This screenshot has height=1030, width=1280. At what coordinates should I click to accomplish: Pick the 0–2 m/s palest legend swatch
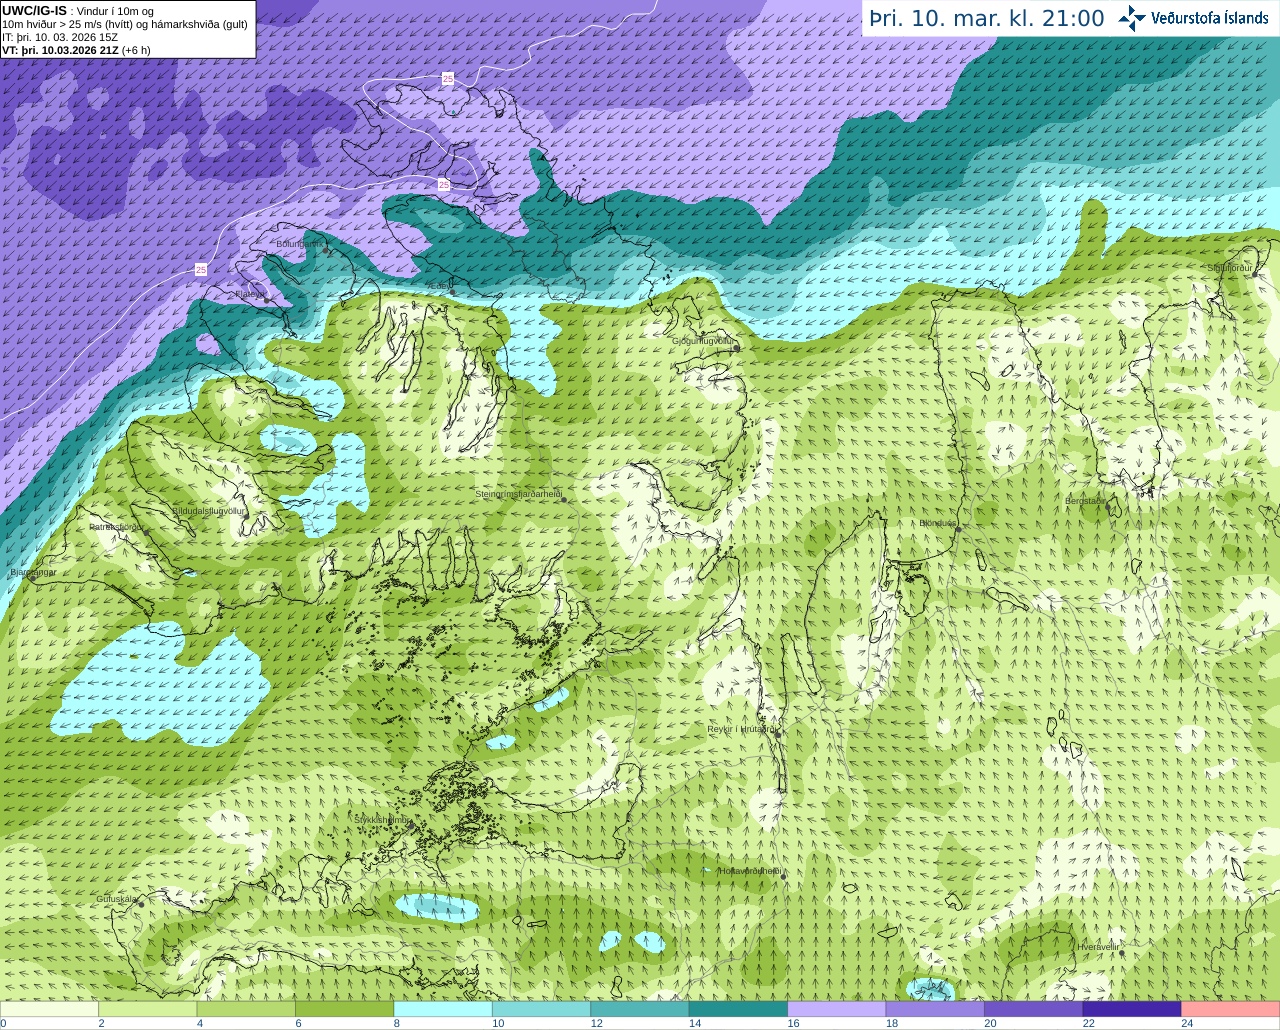click(x=50, y=1009)
